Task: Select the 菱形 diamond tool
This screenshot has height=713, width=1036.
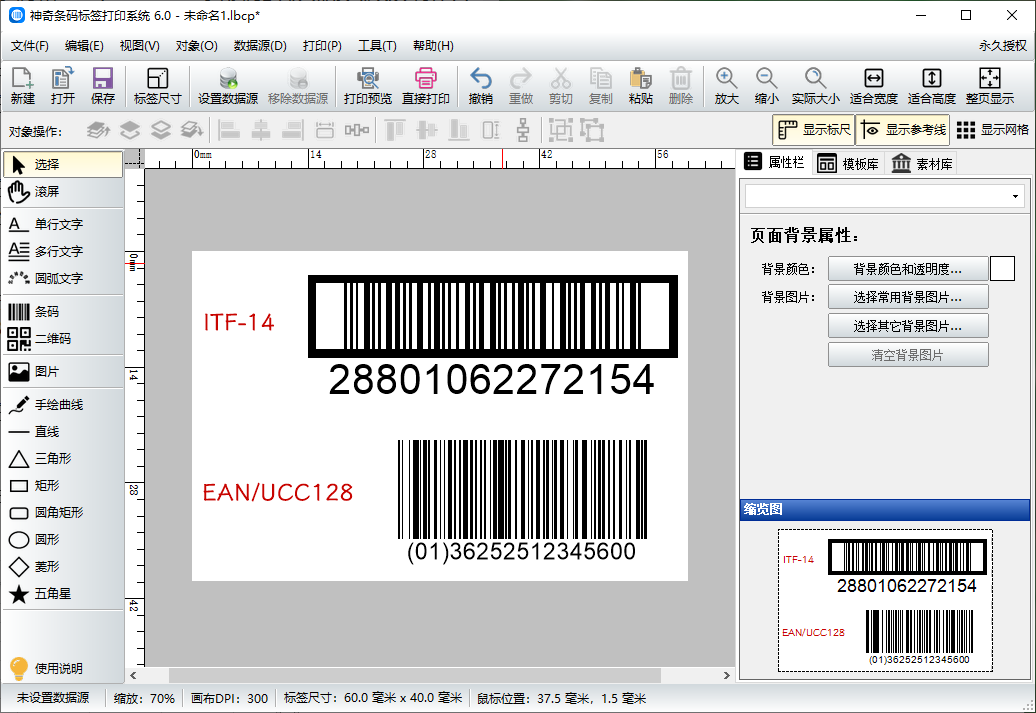Action: 63,567
